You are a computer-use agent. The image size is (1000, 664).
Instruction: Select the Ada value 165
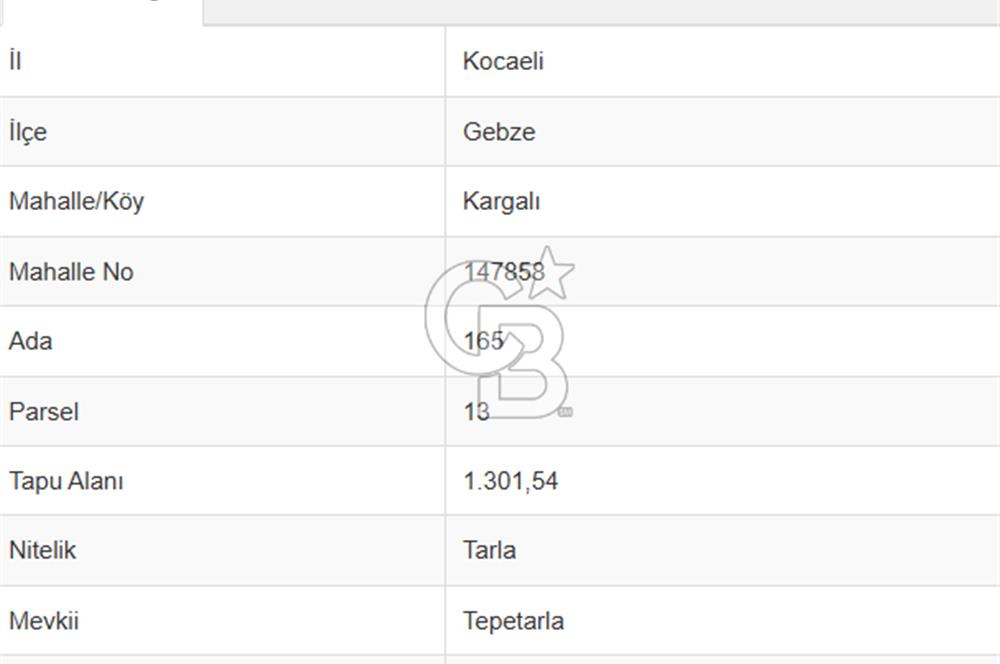pos(483,341)
